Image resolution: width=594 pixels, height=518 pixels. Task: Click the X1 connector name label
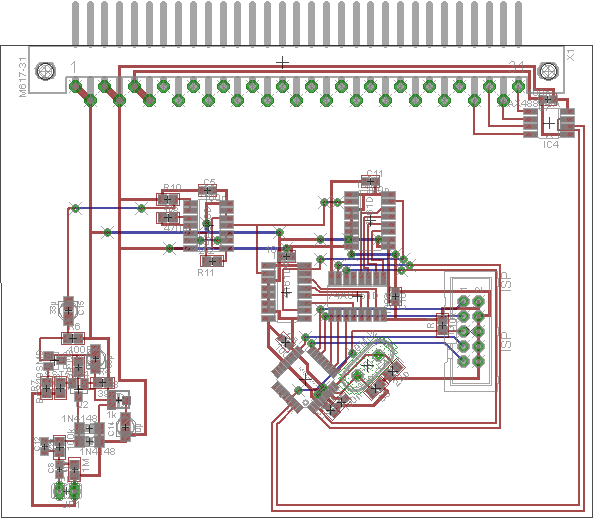pos(571,55)
